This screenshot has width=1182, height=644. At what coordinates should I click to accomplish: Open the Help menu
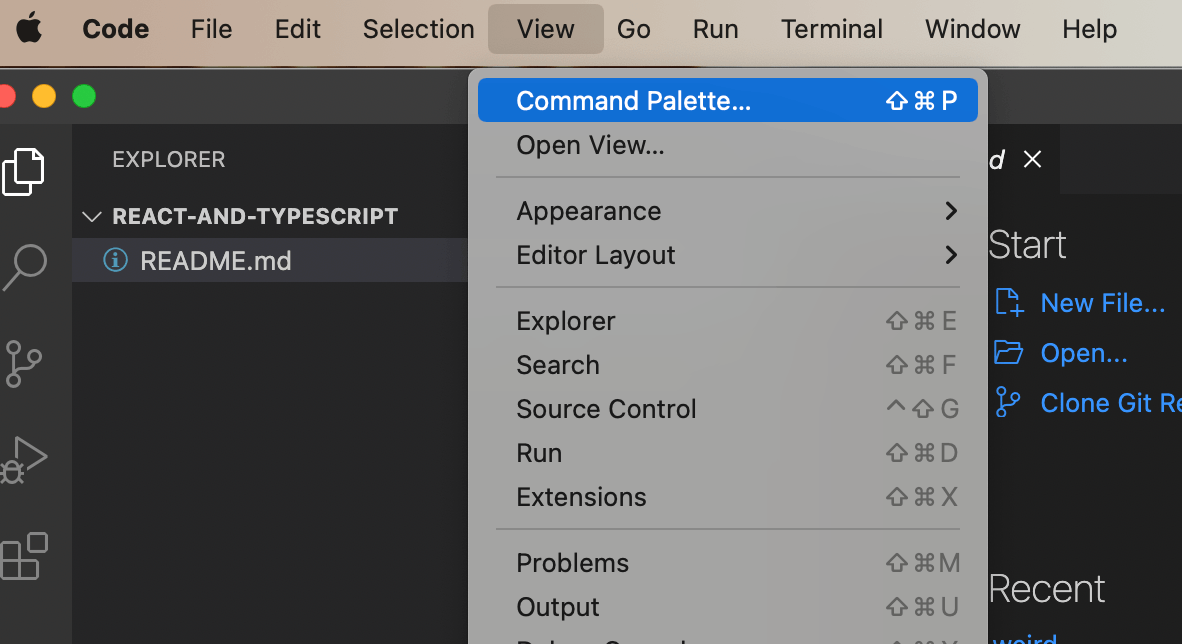tap(1089, 29)
